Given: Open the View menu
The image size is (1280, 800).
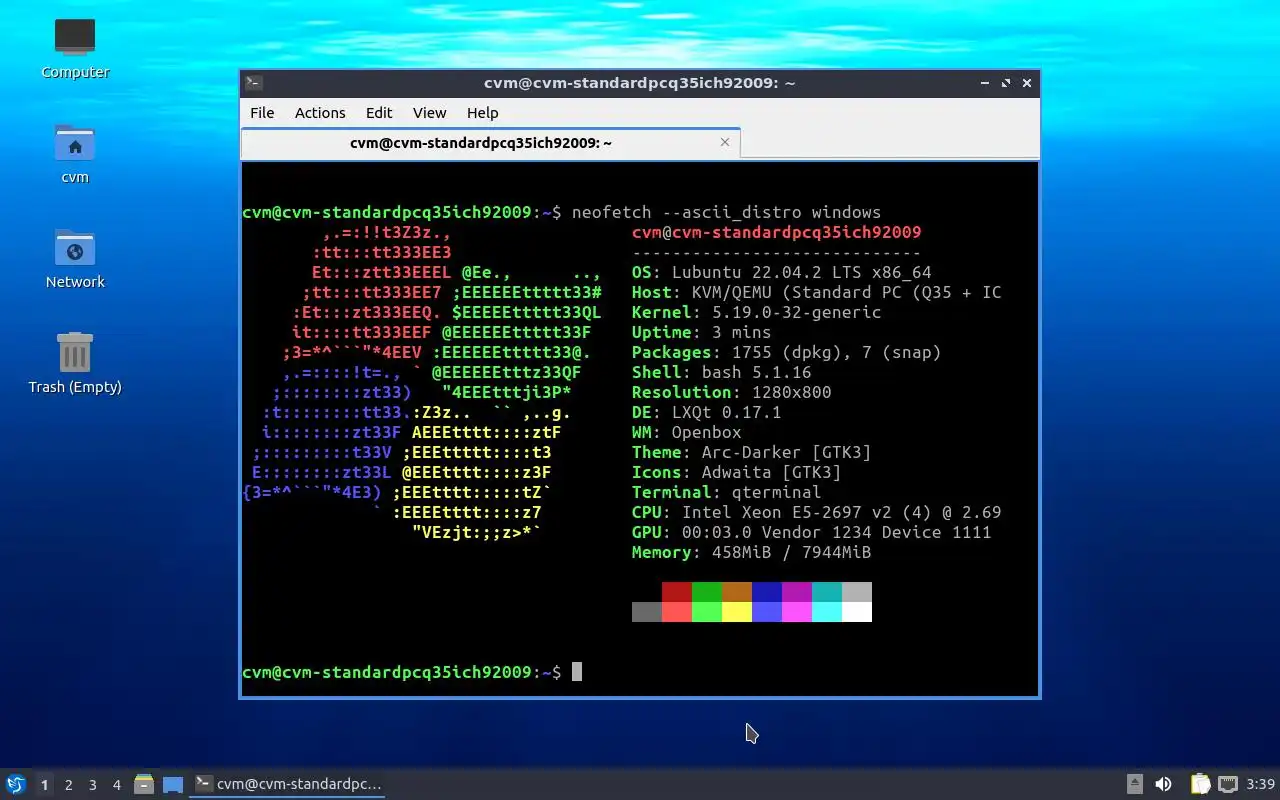Looking at the screenshot, I should point(430,113).
